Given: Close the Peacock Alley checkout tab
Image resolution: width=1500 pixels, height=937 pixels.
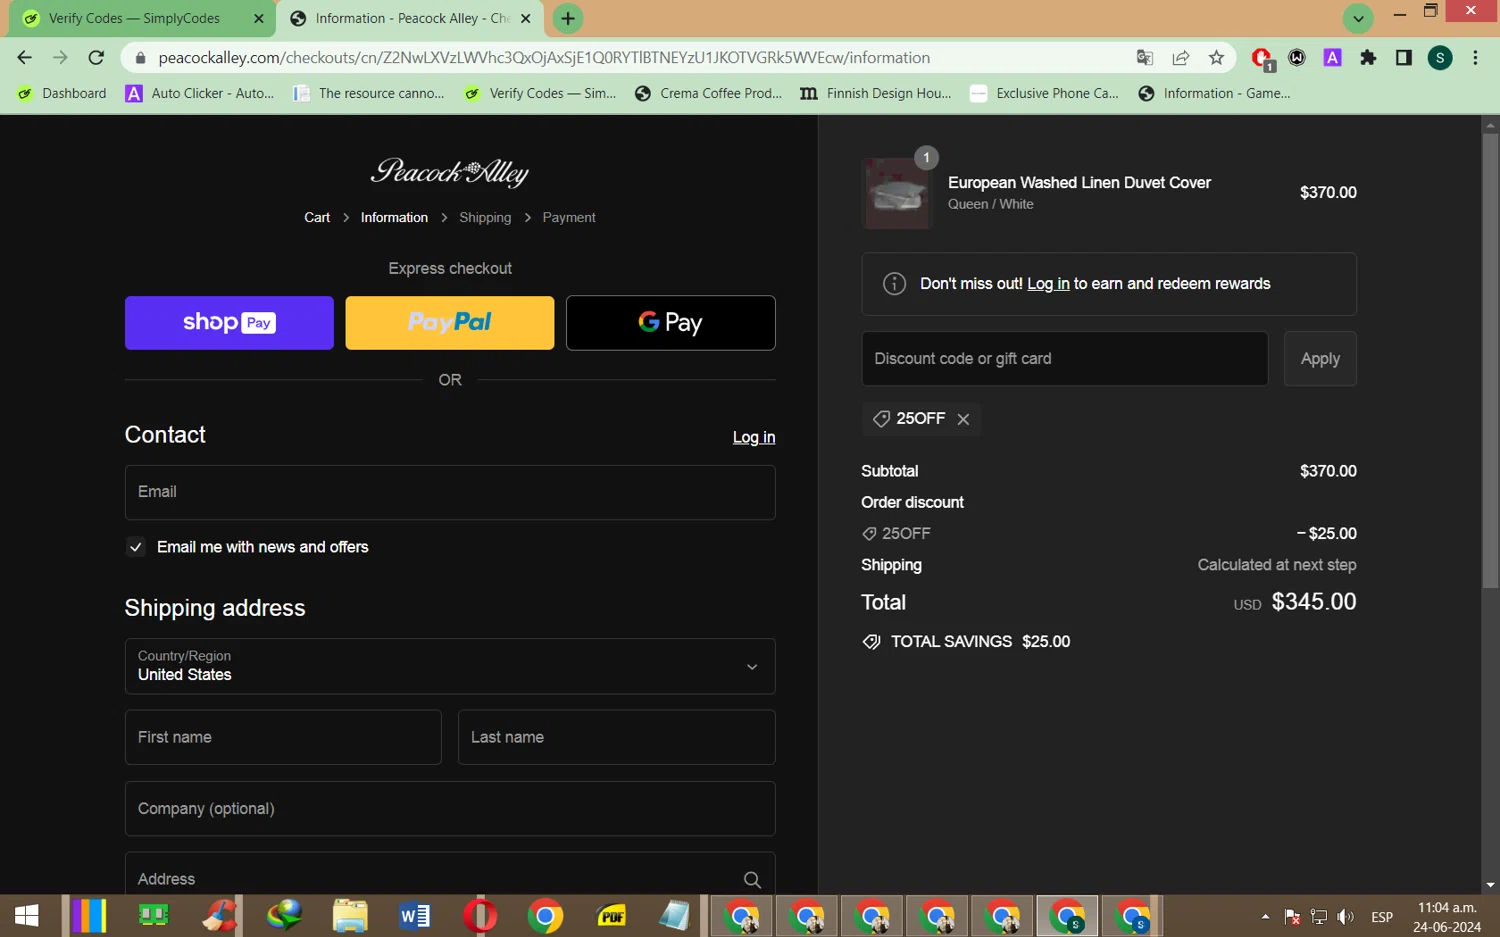Looking at the screenshot, I should tap(526, 18).
